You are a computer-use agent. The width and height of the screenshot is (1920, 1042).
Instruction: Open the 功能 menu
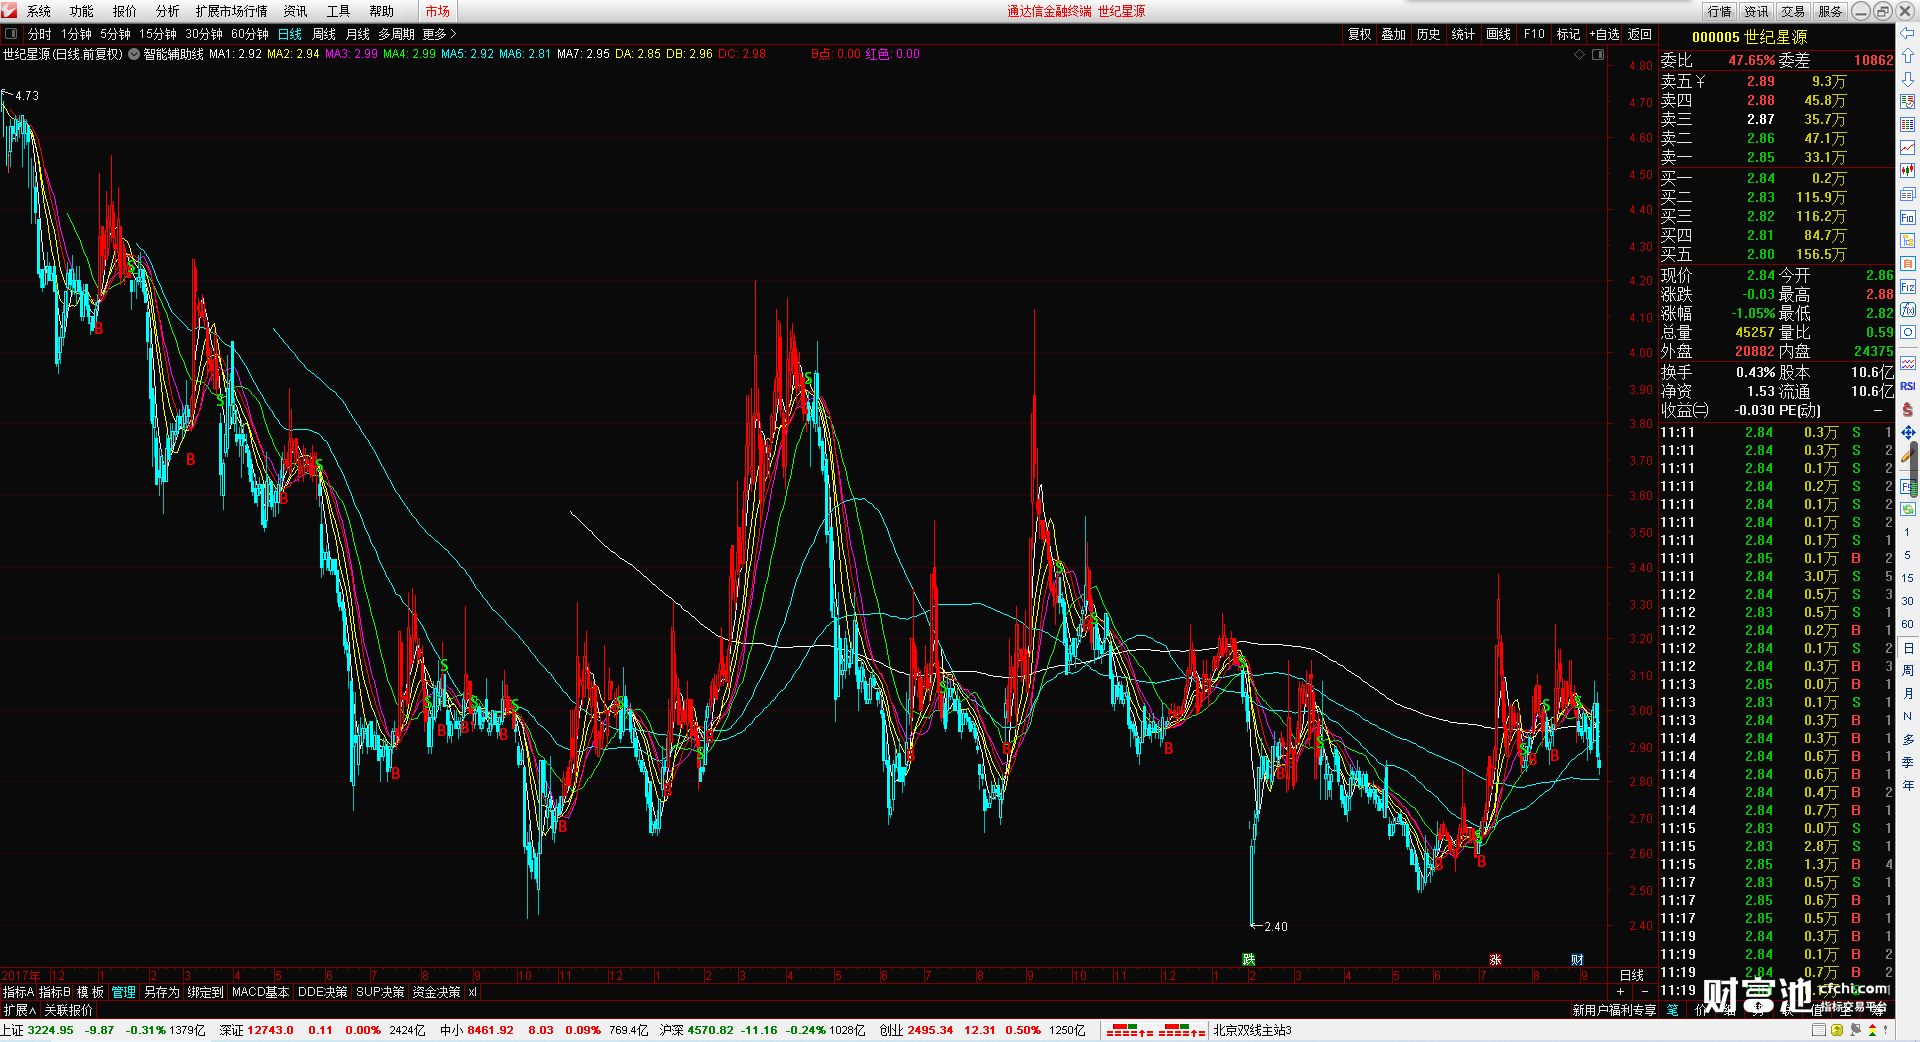(82, 11)
